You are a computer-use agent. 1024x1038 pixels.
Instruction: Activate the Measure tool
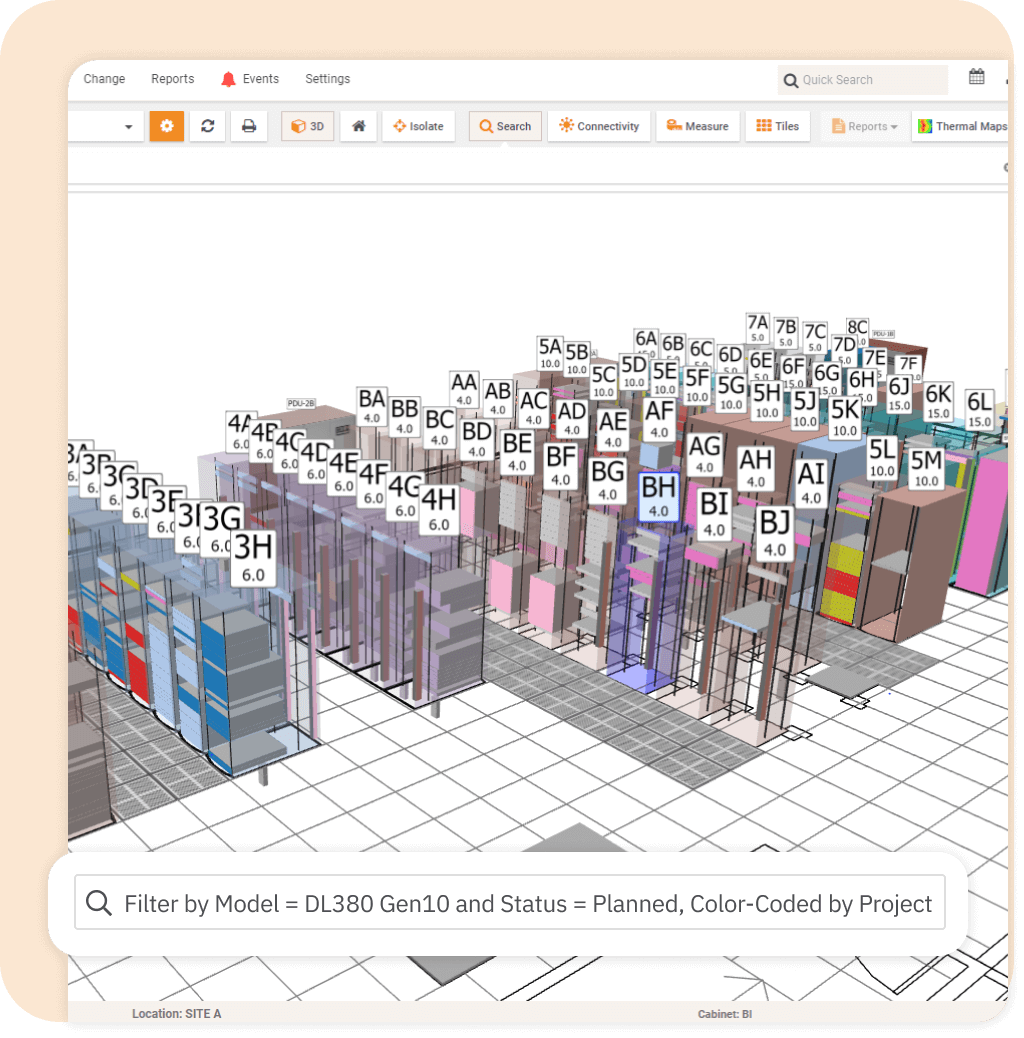697,126
